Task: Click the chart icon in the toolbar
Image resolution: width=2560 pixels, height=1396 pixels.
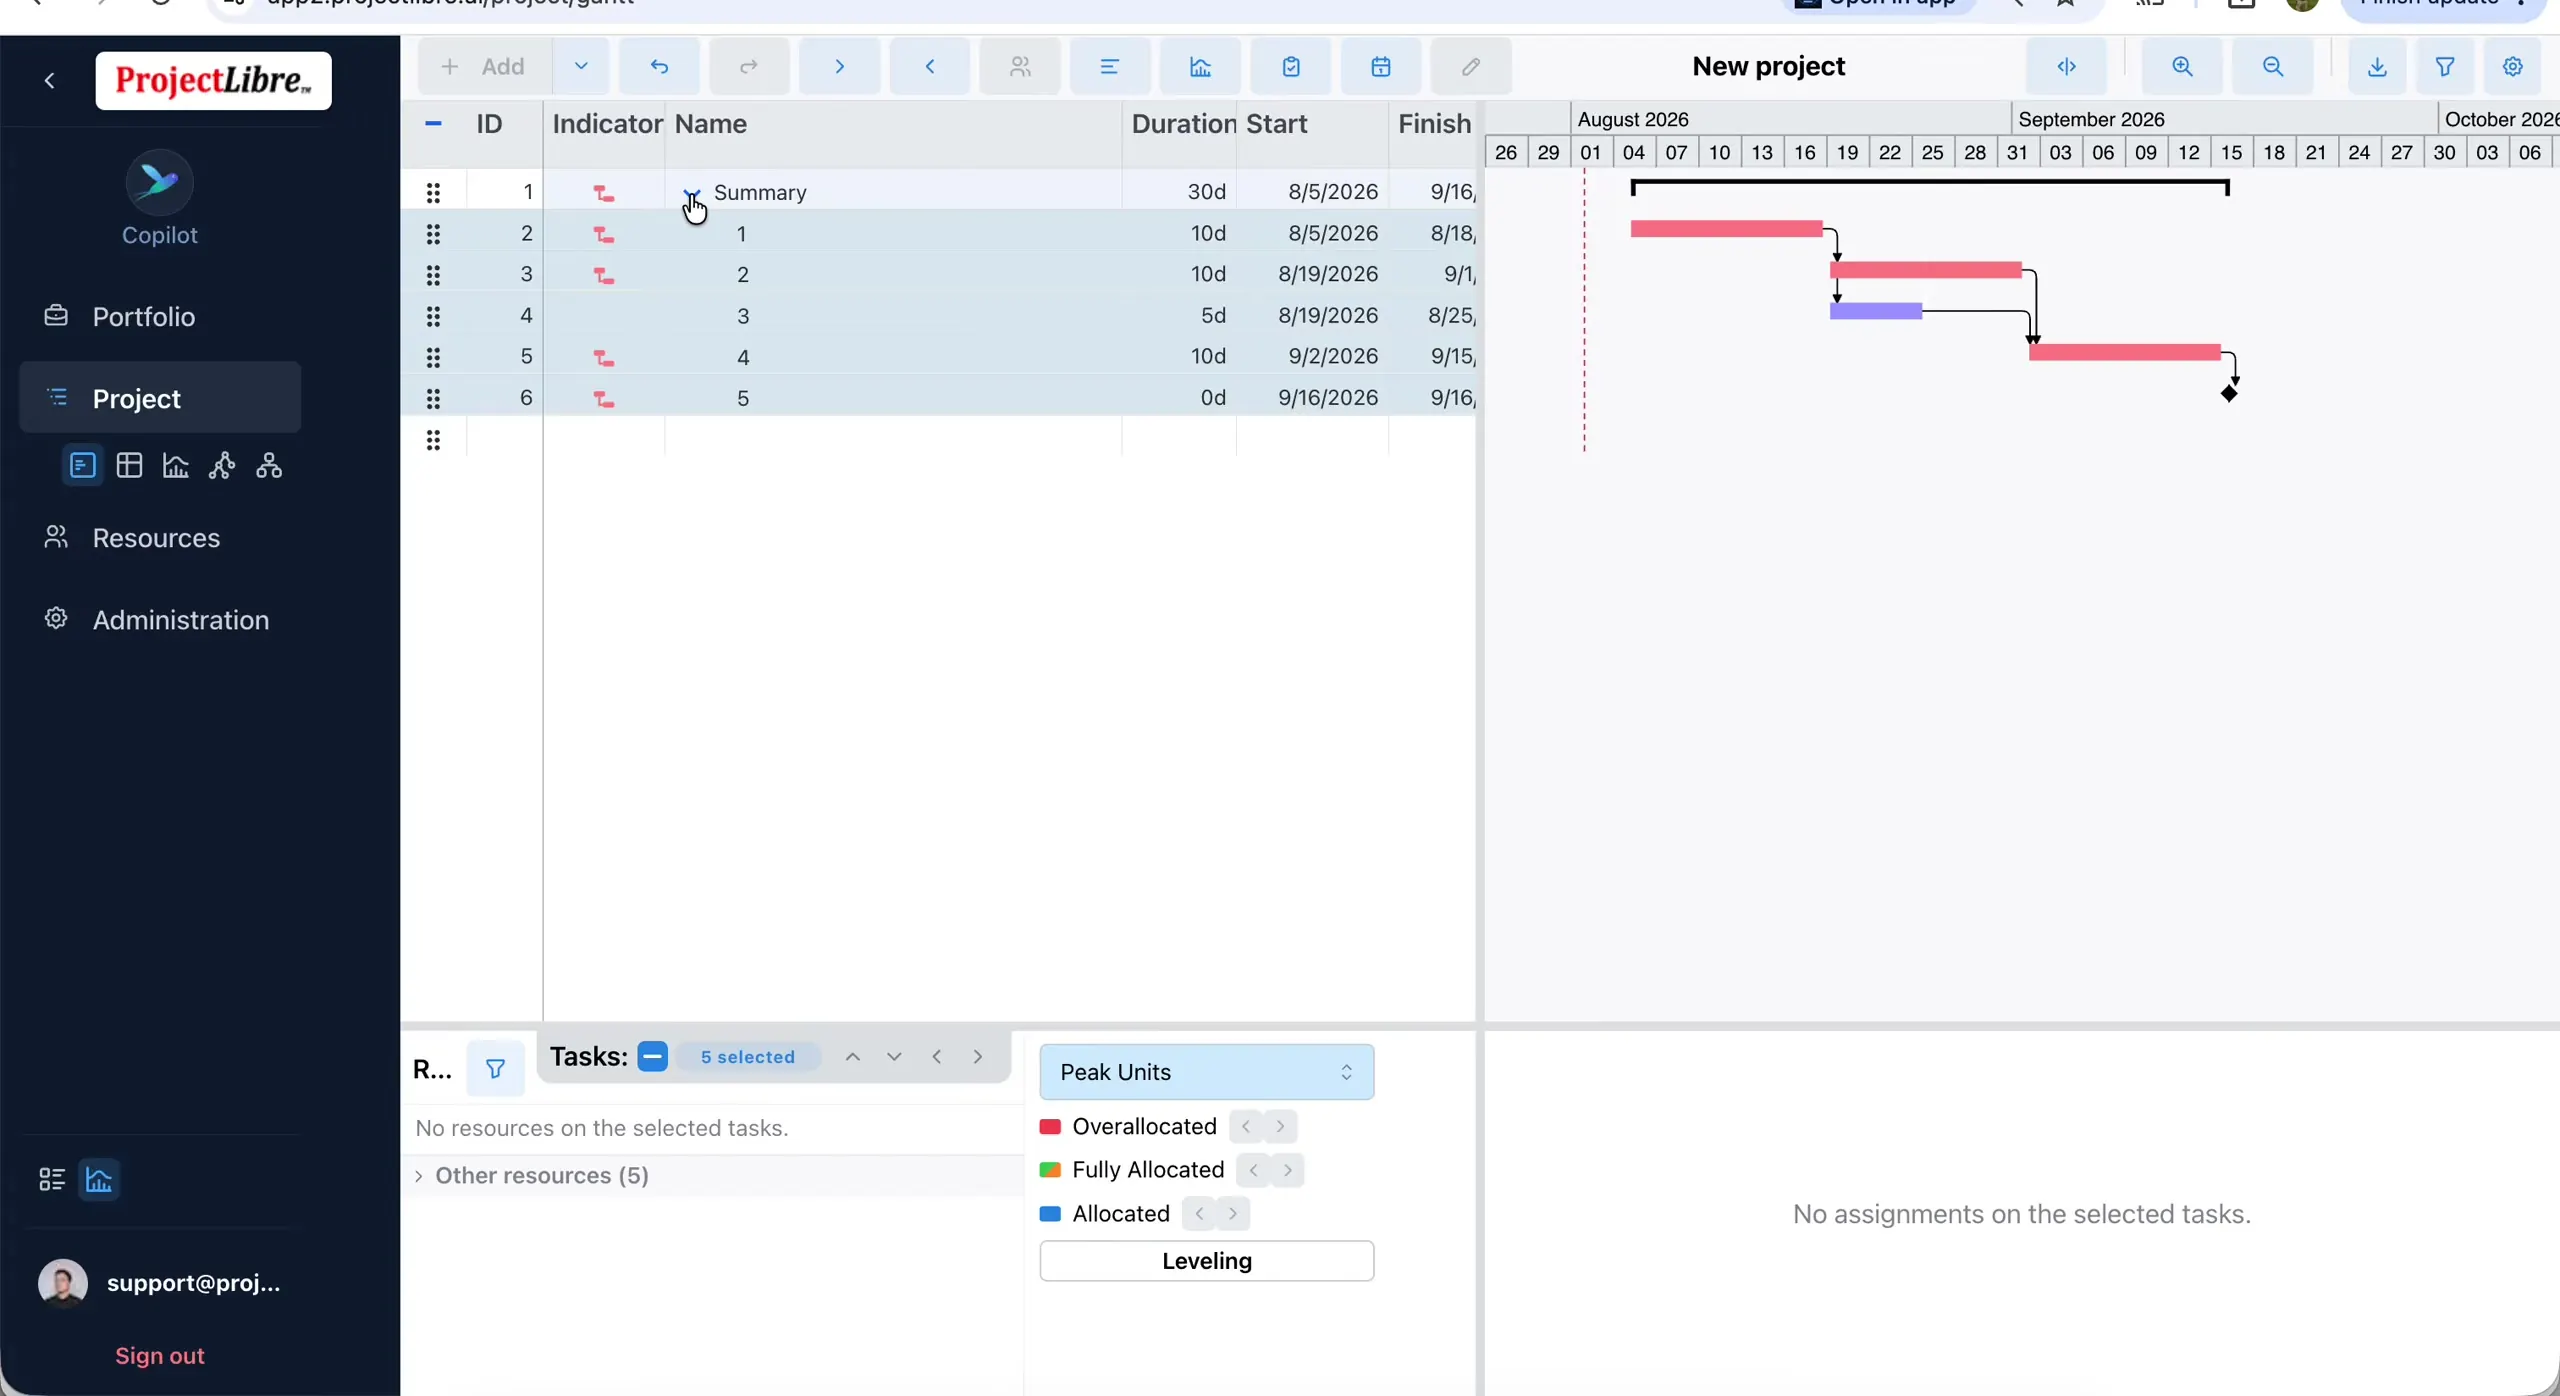Action: (x=1200, y=67)
